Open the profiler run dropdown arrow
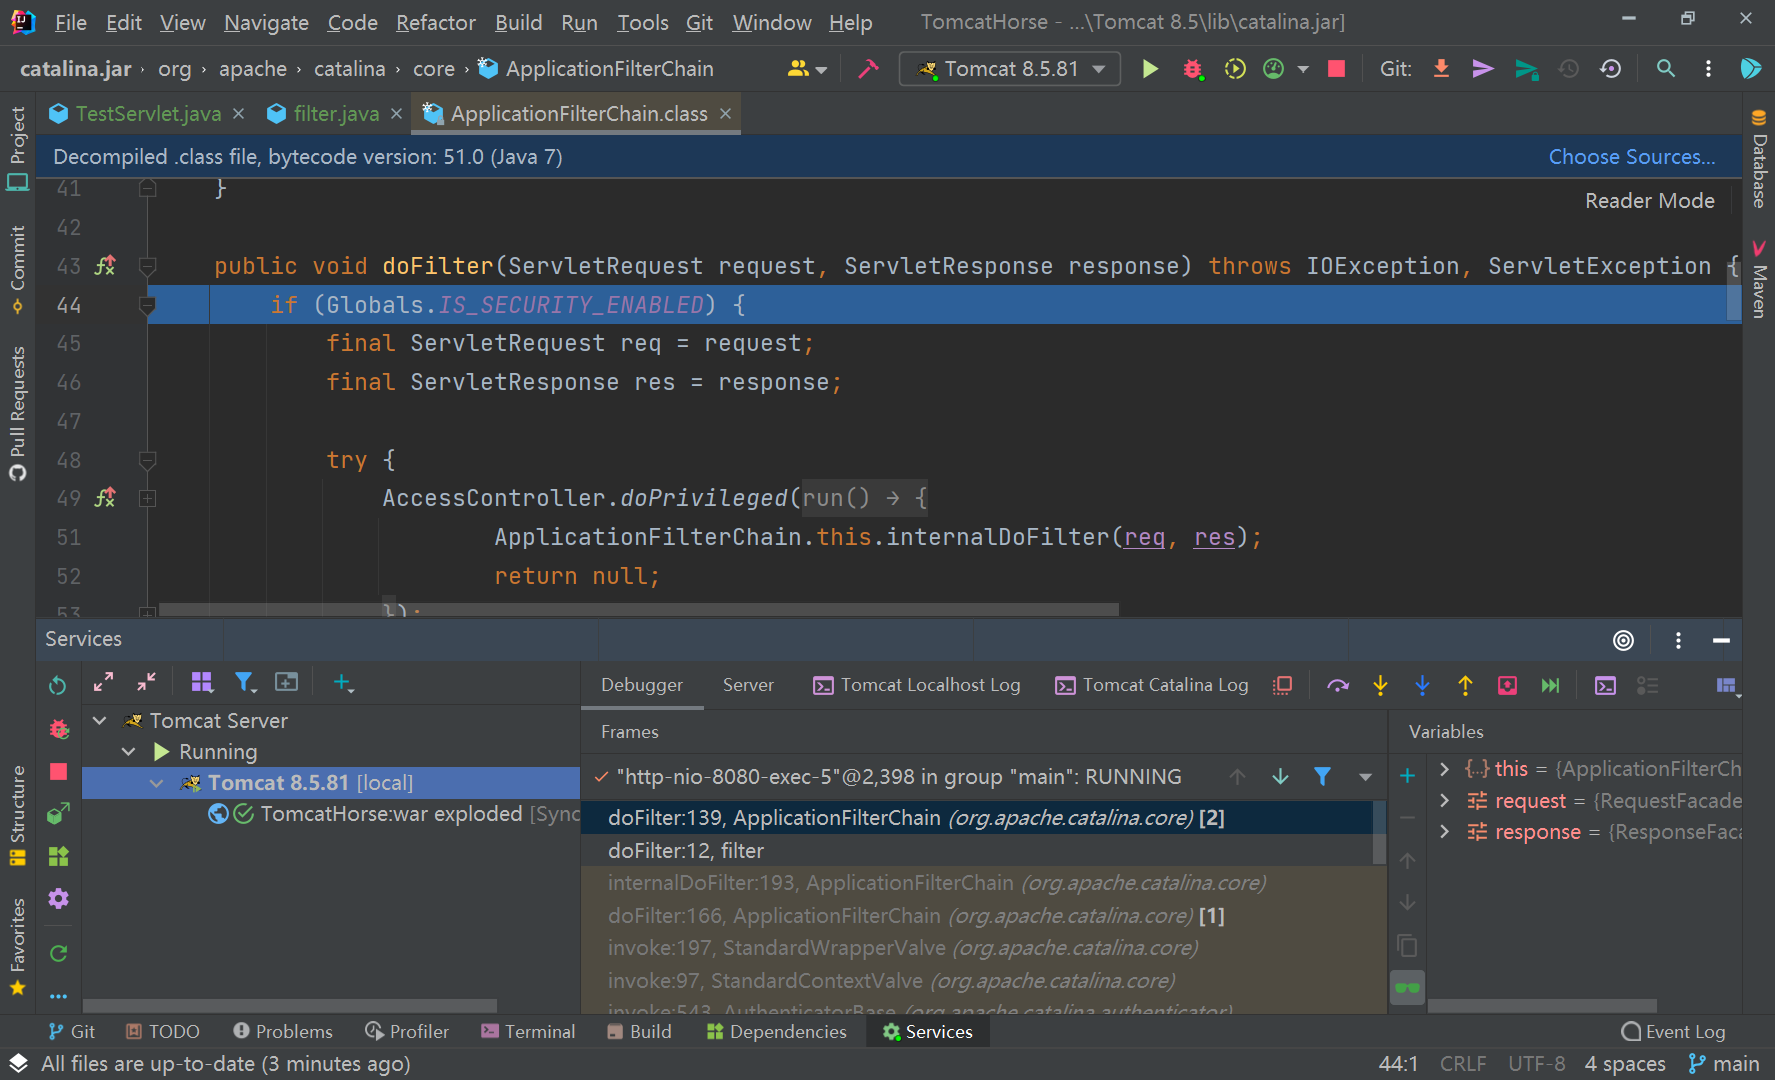Image resolution: width=1775 pixels, height=1080 pixels. (x=1303, y=69)
